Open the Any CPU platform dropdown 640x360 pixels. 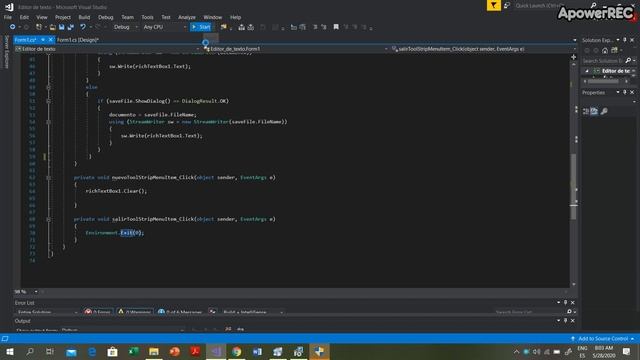coord(164,27)
